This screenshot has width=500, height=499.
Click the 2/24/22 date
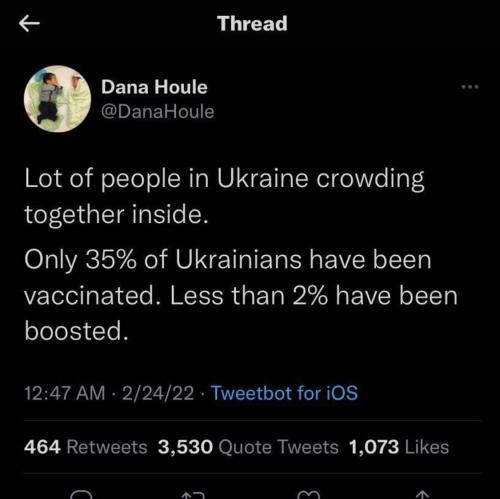coord(158,393)
